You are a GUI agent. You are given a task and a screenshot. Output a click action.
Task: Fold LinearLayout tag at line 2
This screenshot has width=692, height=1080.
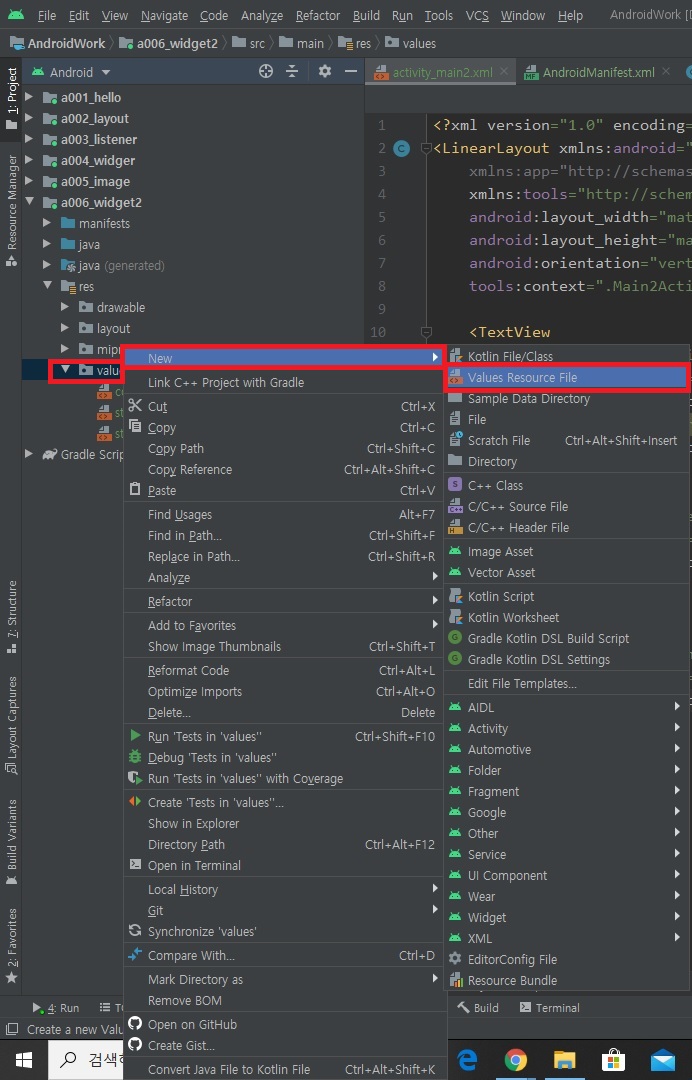point(426,148)
